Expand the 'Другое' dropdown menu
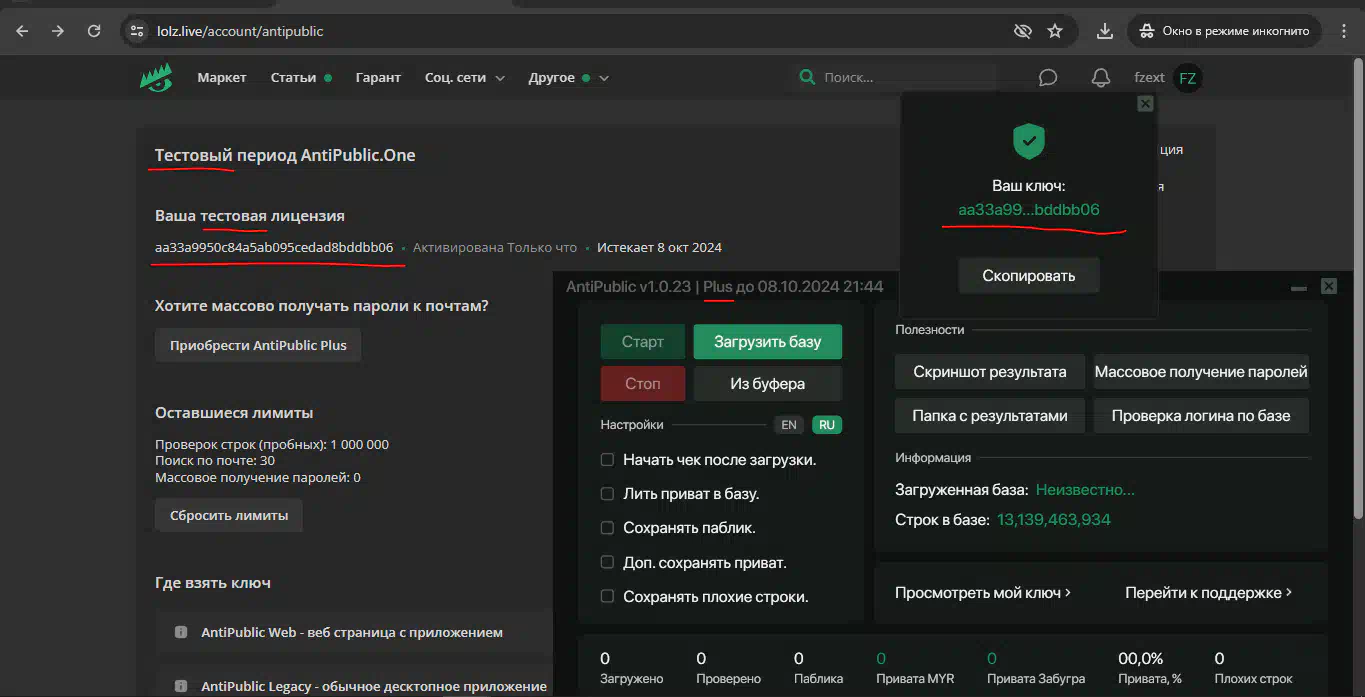This screenshot has height=697, width=1365. [x=568, y=78]
